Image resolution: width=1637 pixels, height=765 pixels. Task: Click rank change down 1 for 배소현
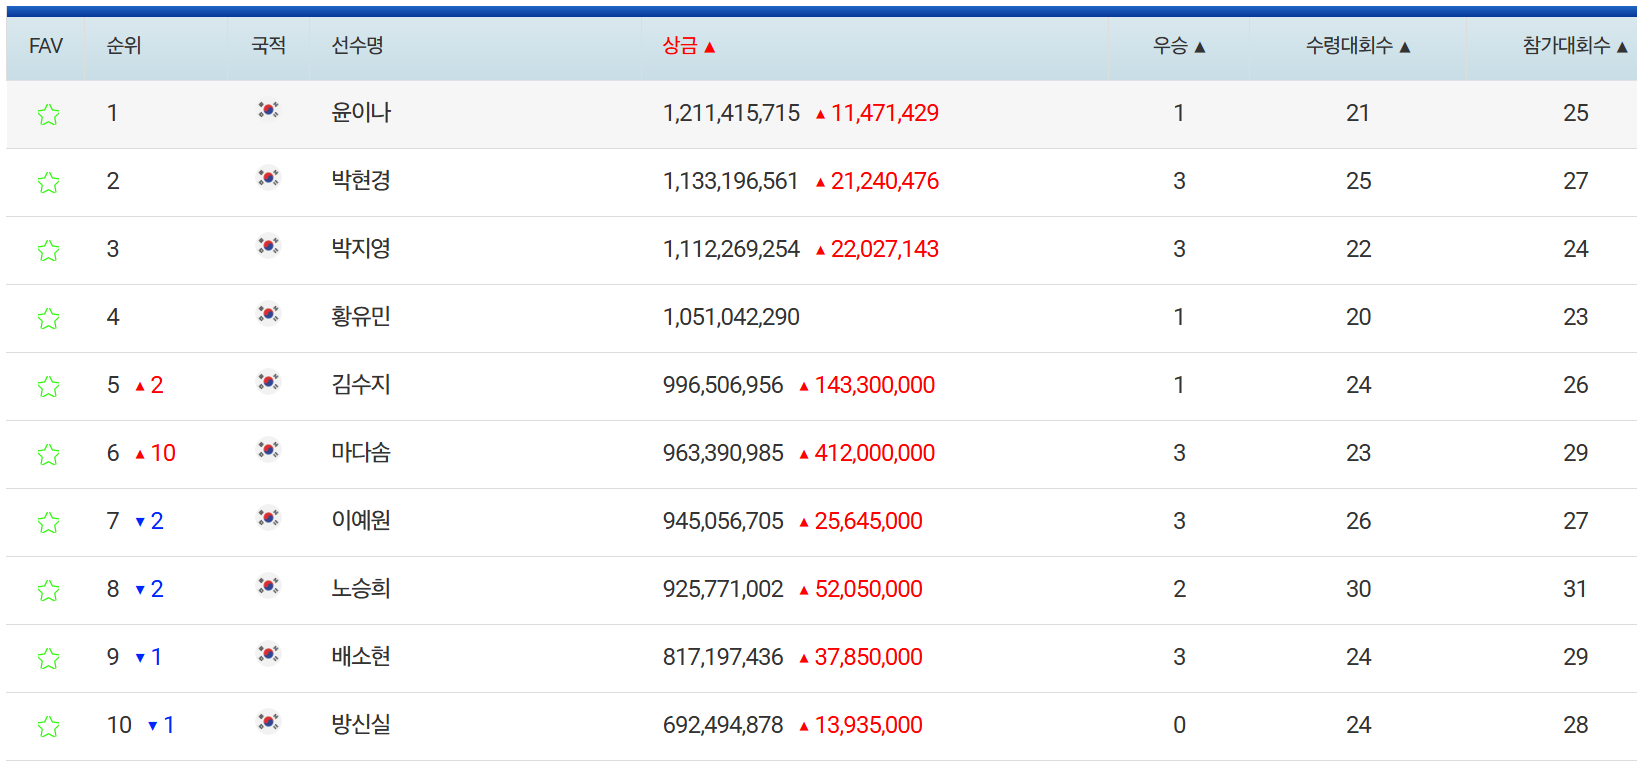tap(149, 657)
